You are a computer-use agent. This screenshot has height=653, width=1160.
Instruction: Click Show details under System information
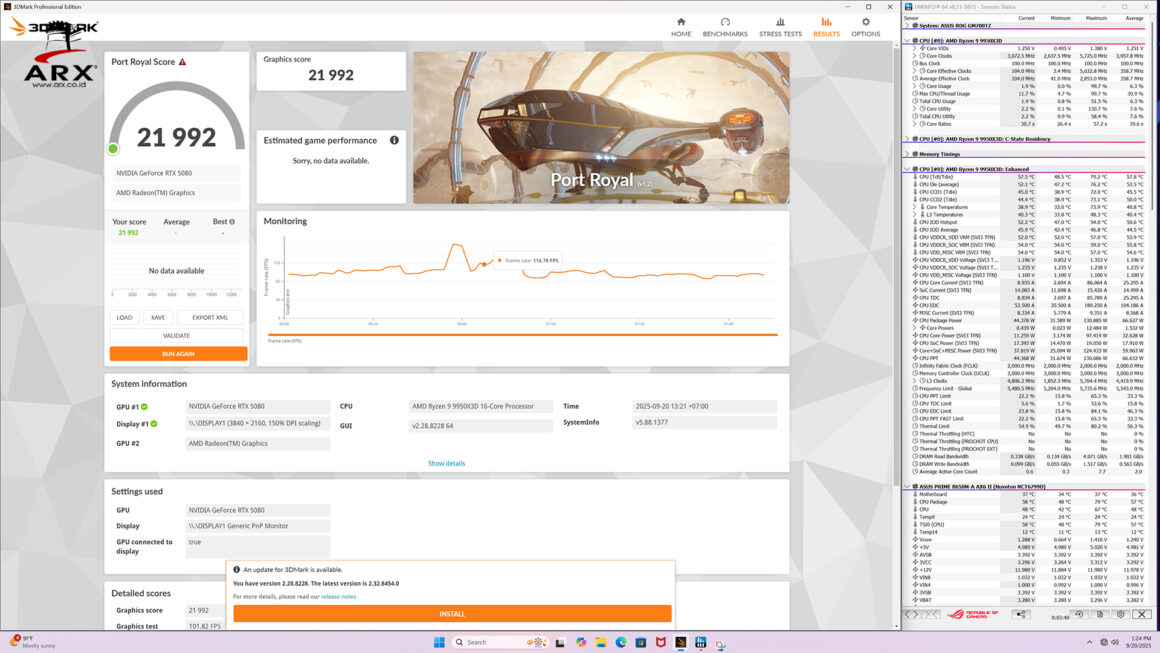point(446,463)
